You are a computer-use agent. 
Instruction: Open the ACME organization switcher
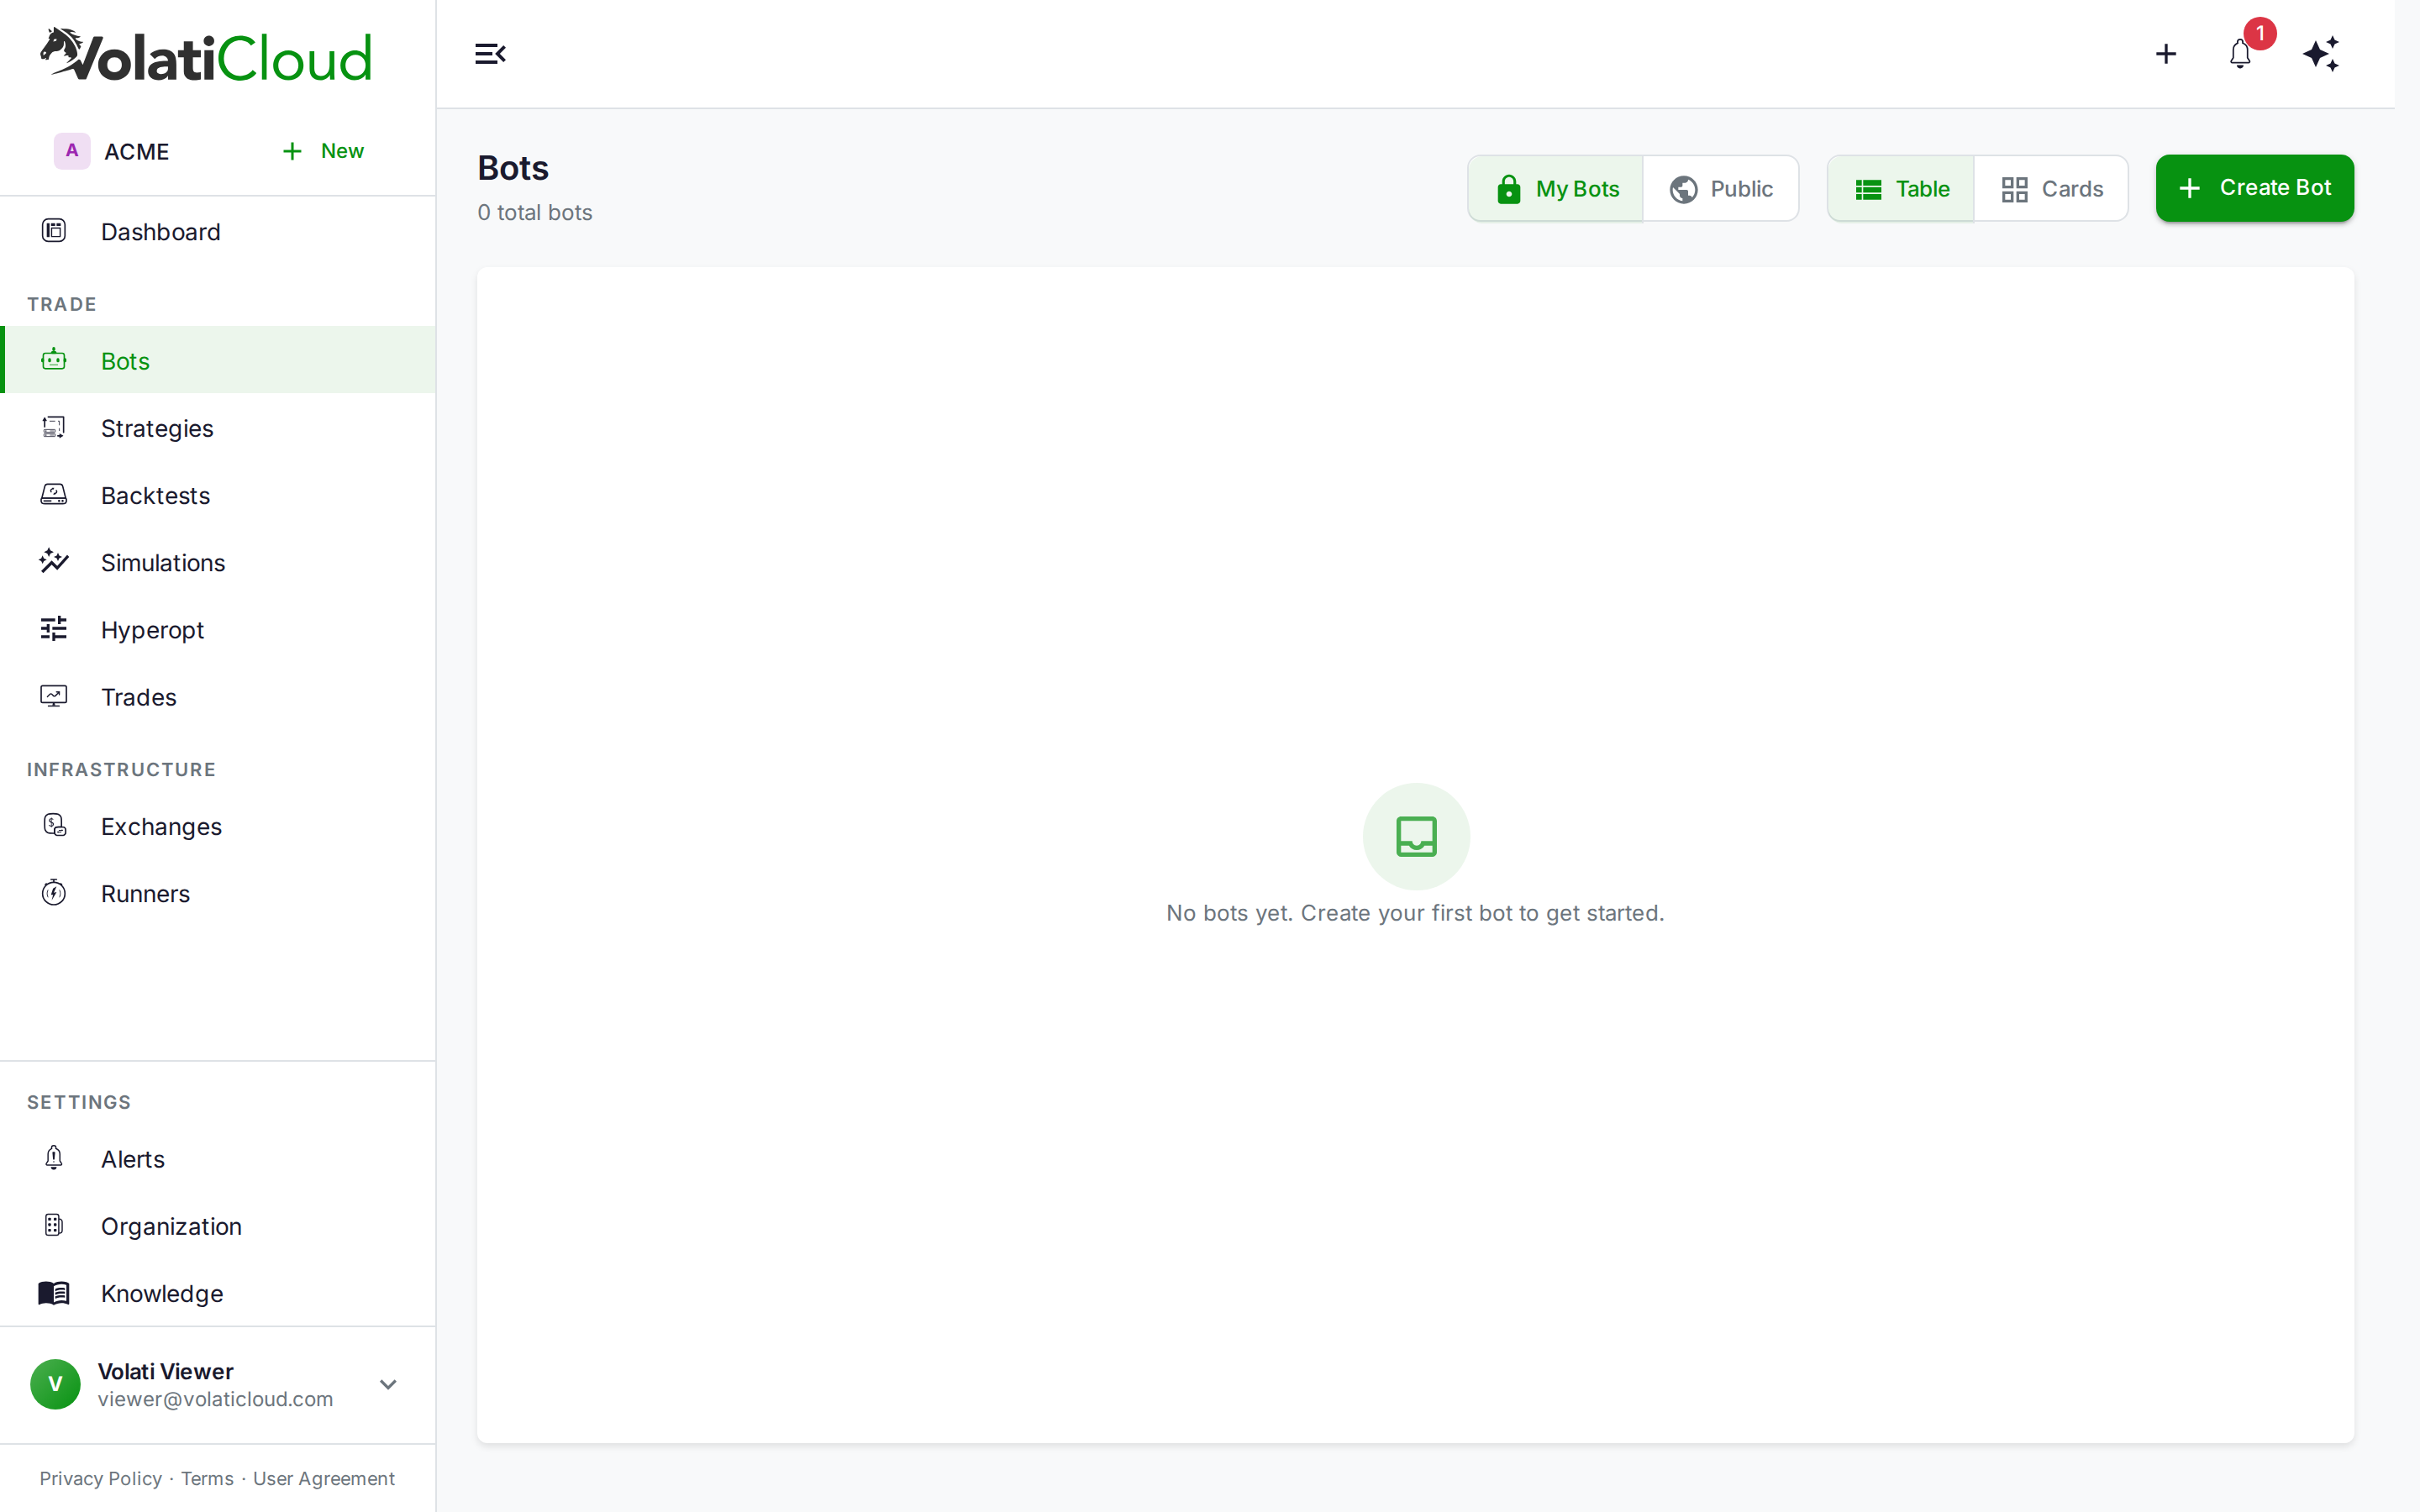coord(112,151)
